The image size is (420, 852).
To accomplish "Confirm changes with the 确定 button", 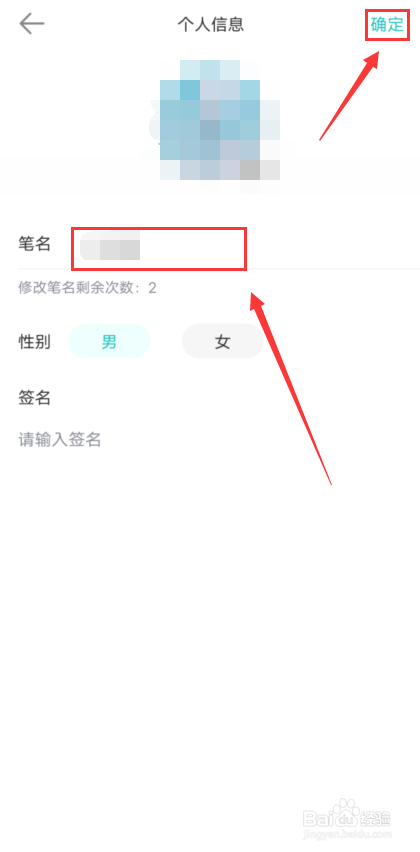I will tap(387, 24).
